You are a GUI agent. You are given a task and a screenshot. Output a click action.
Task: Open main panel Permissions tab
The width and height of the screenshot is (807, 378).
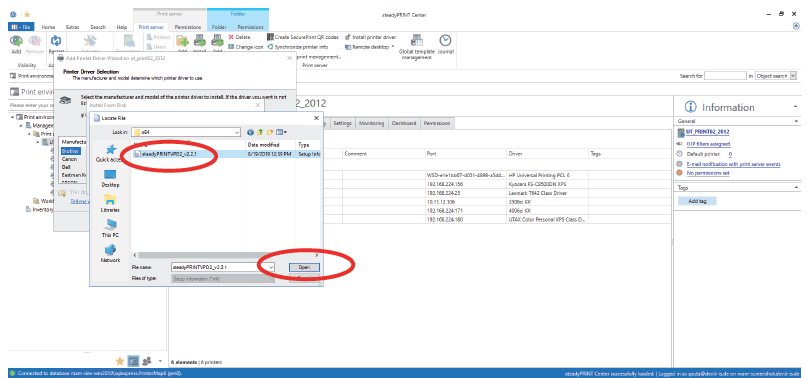tap(437, 124)
